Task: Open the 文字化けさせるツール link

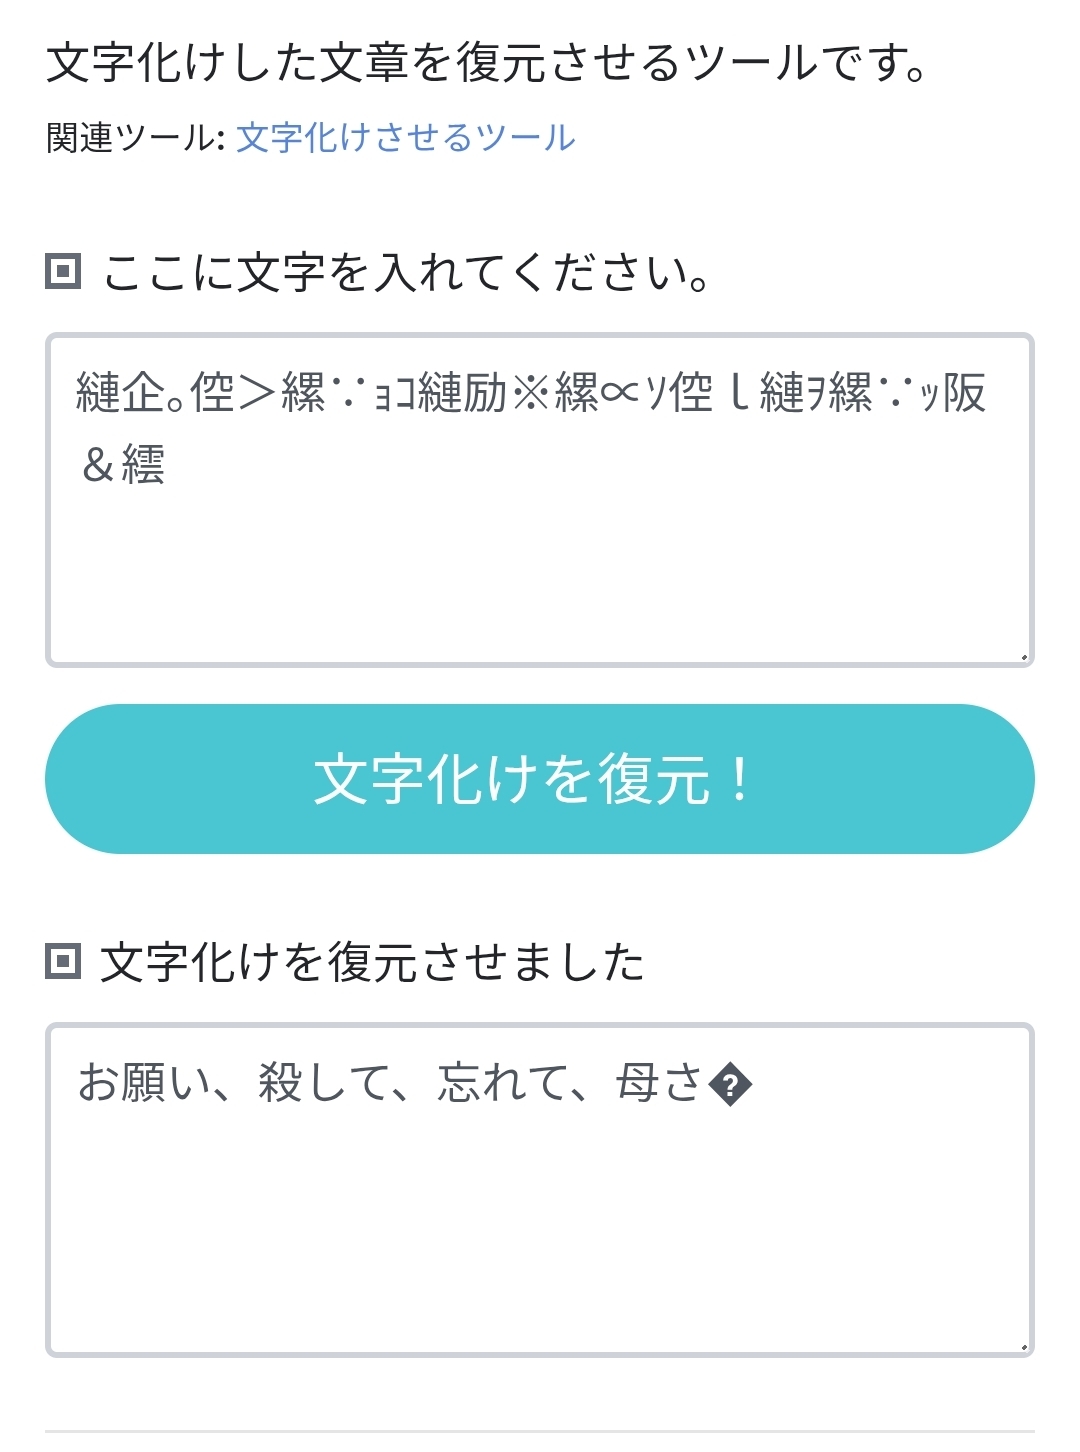Action: click(405, 138)
